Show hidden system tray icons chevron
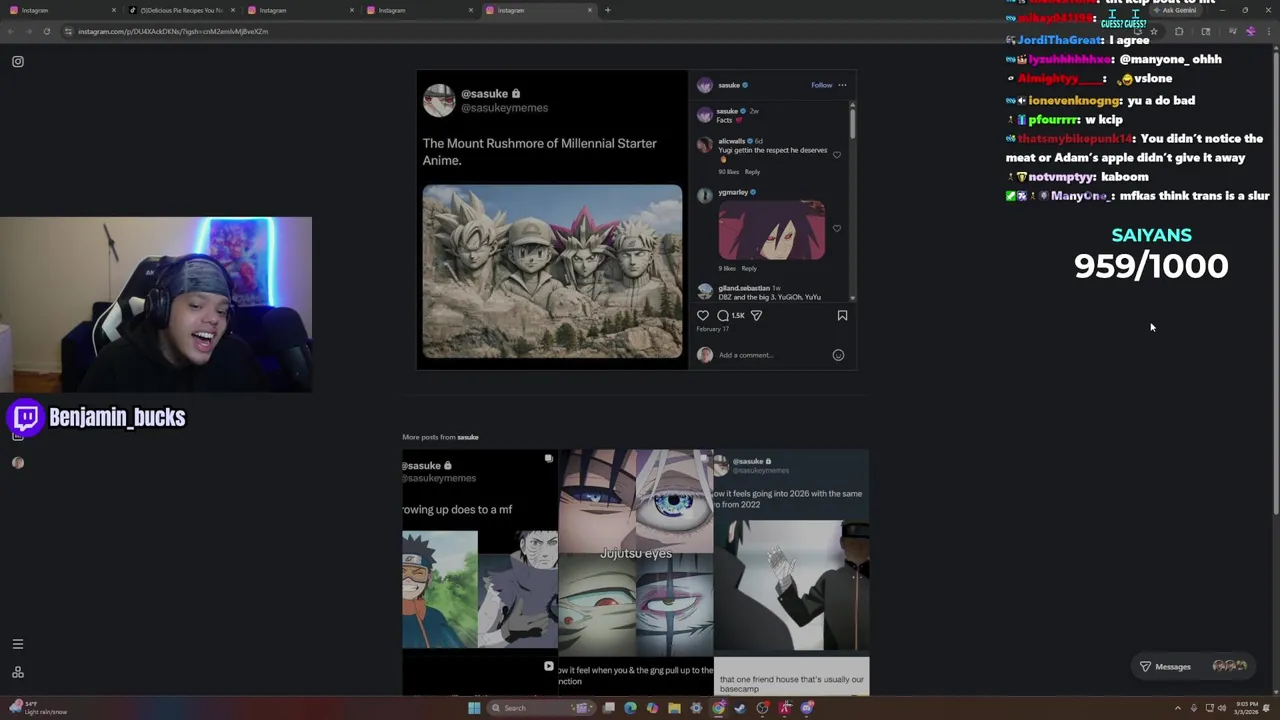The height and width of the screenshot is (720, 1280). pos(1177,708)
